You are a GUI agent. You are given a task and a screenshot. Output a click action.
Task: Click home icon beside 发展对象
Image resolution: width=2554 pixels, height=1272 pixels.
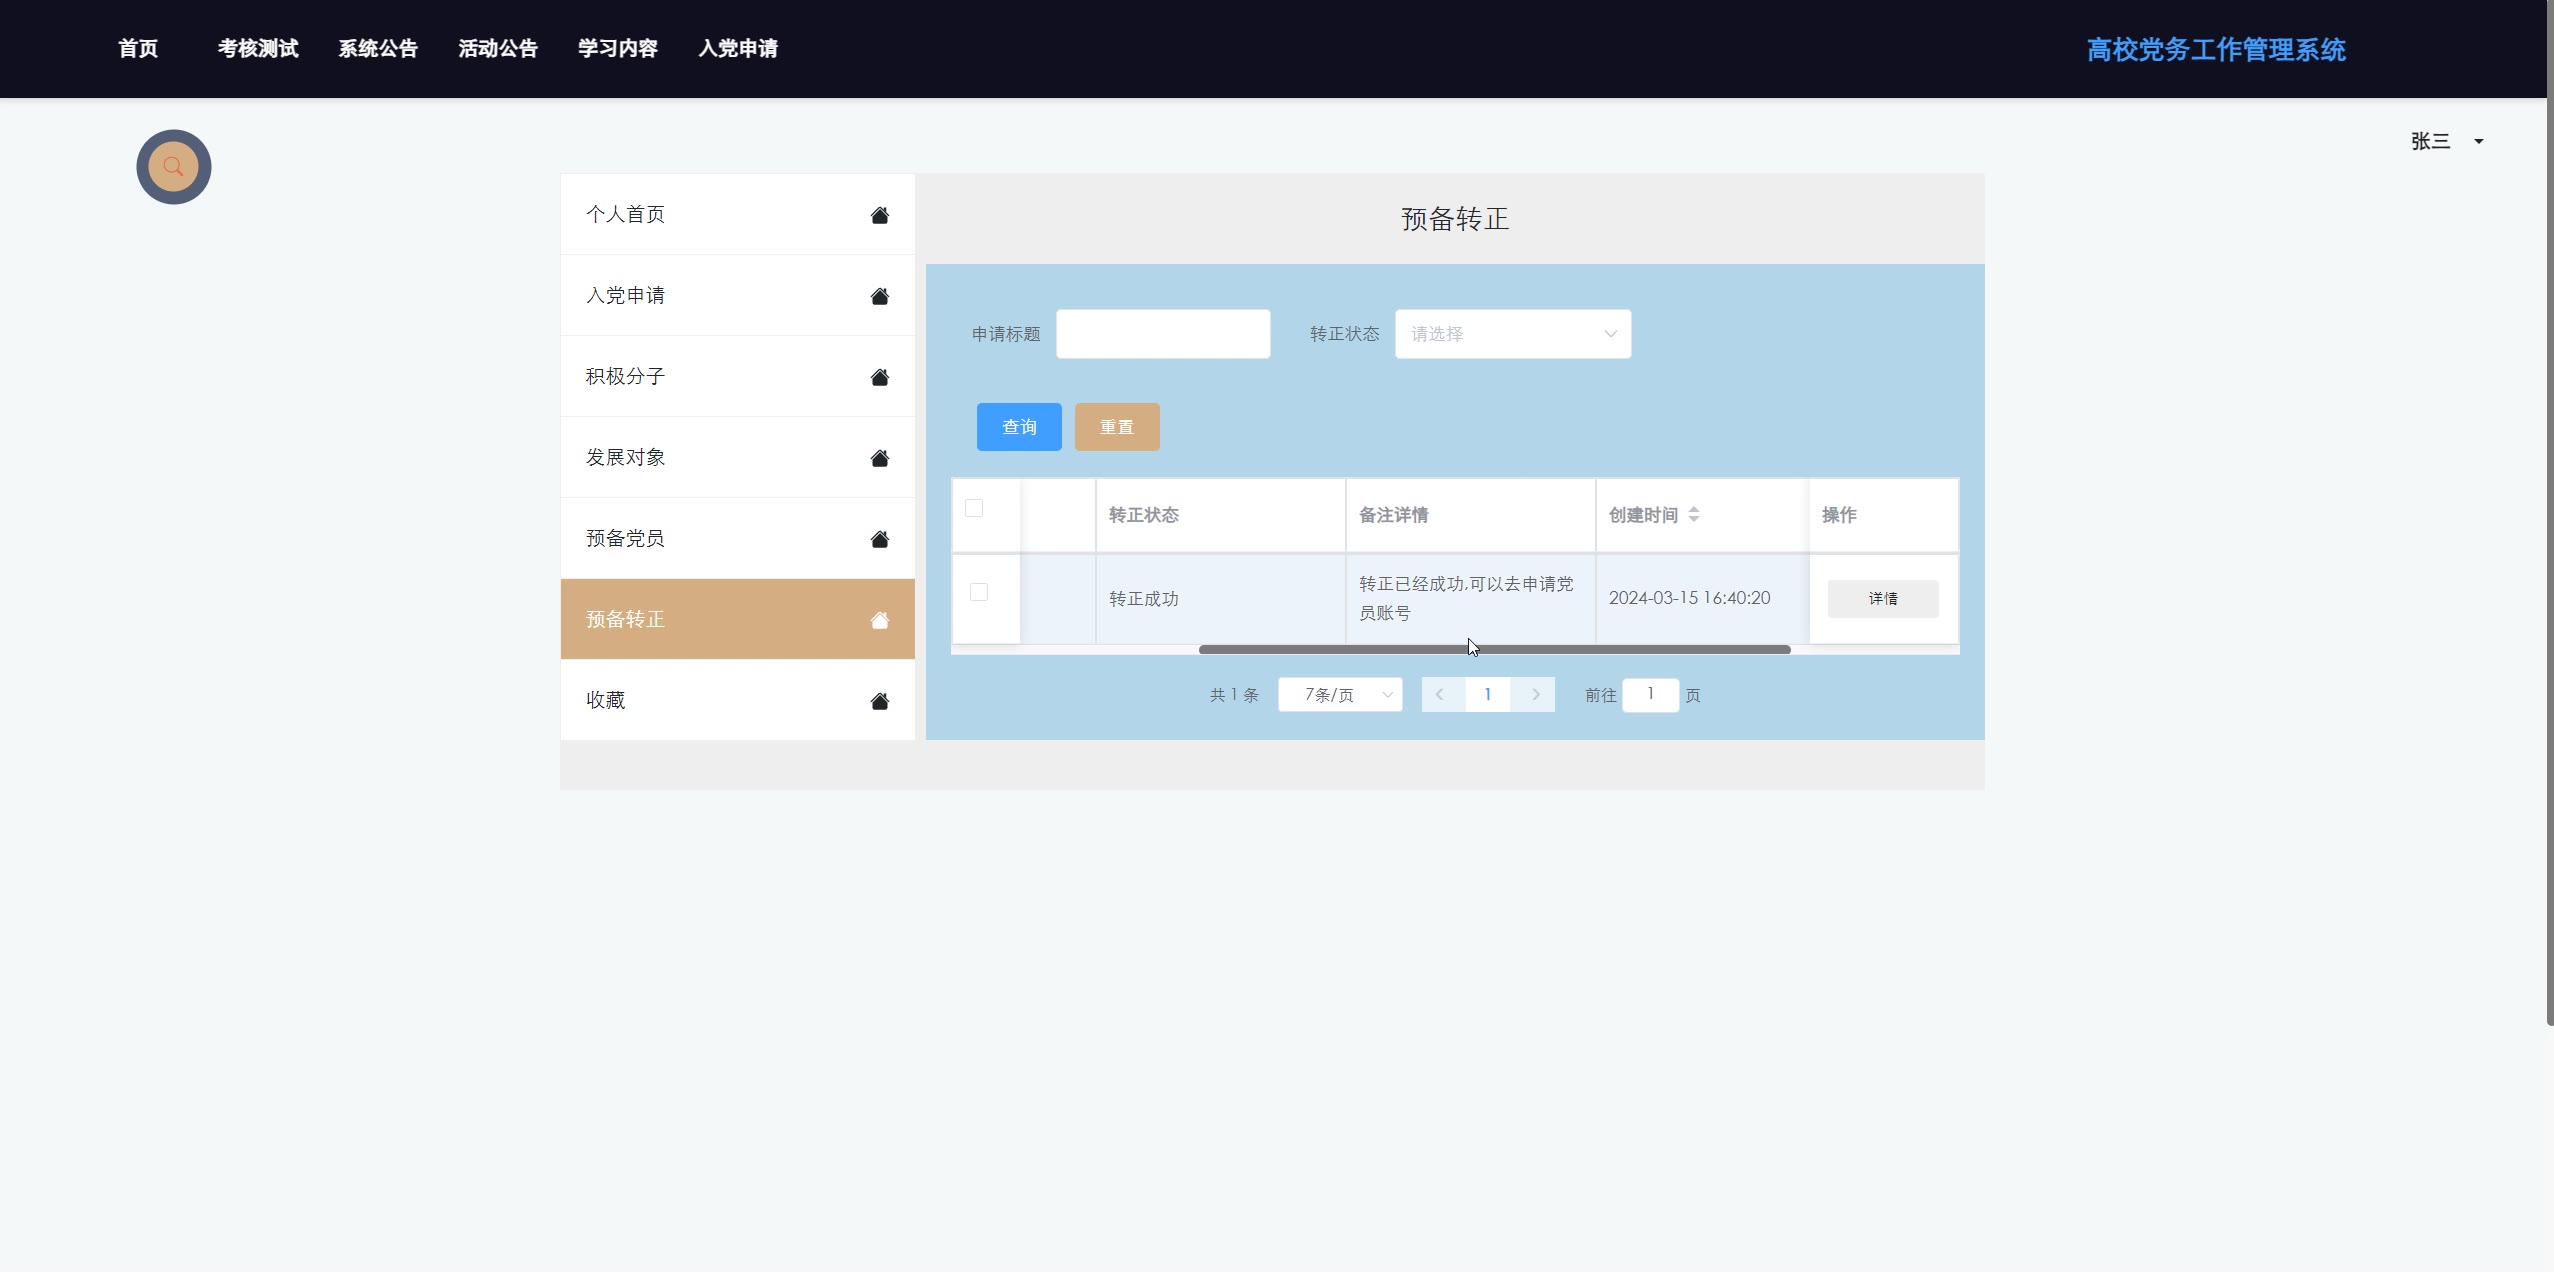(x=879, y=458)
